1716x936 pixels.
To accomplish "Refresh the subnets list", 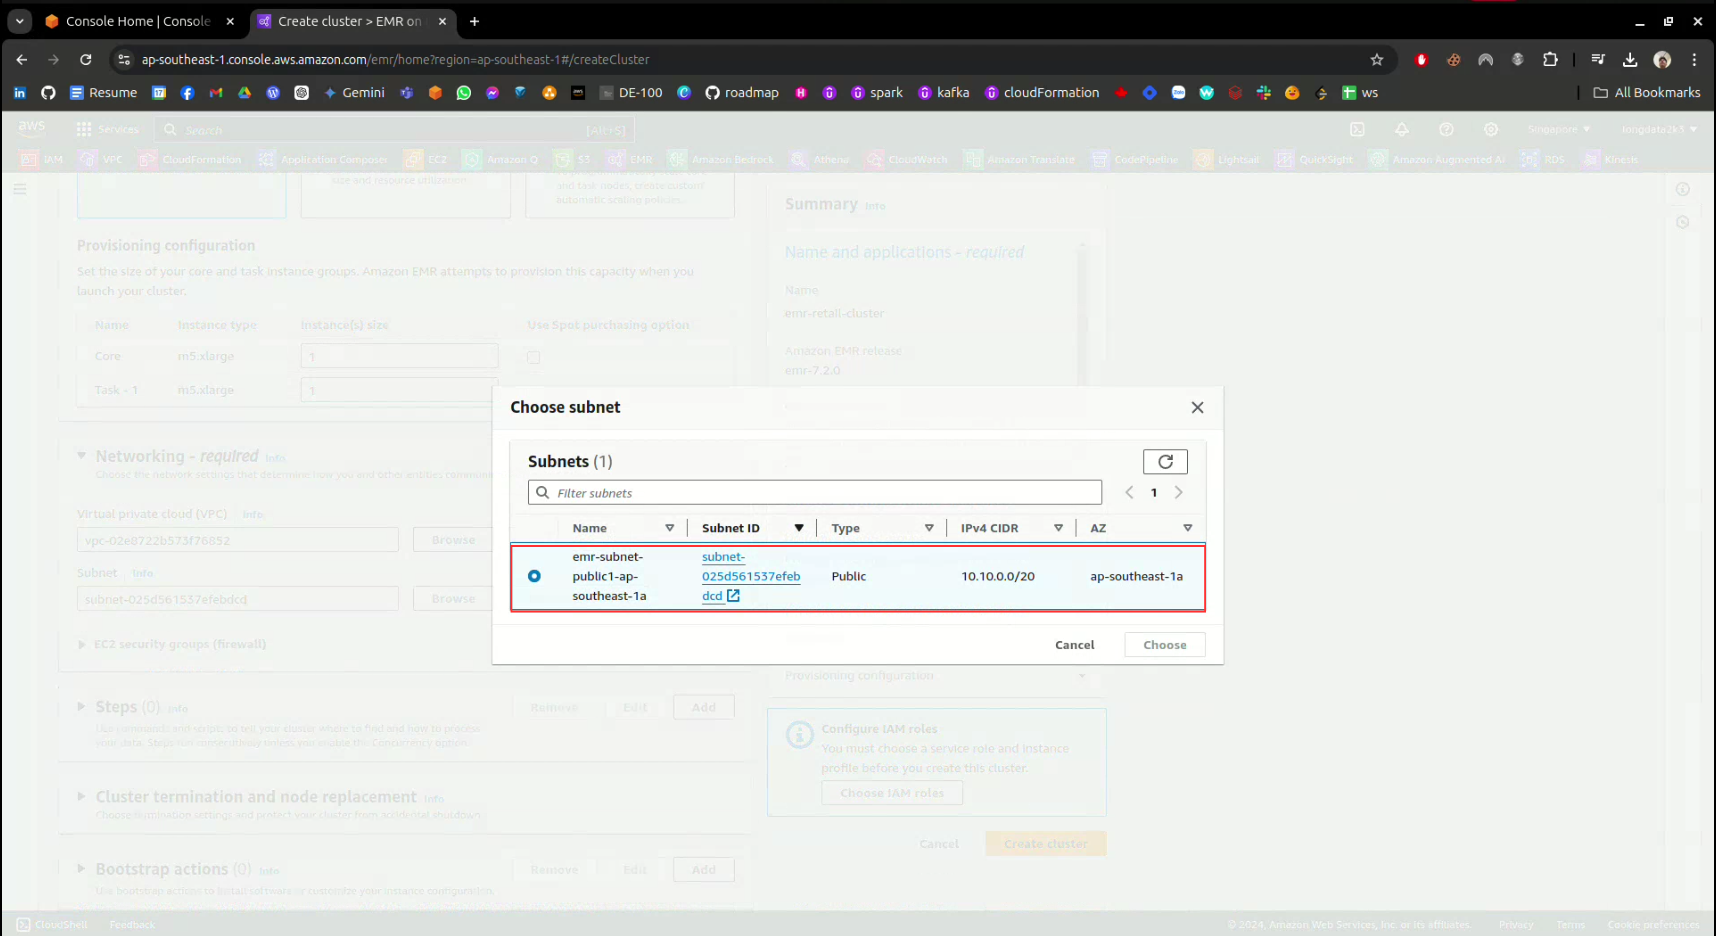I will (x=1165, y=462).
